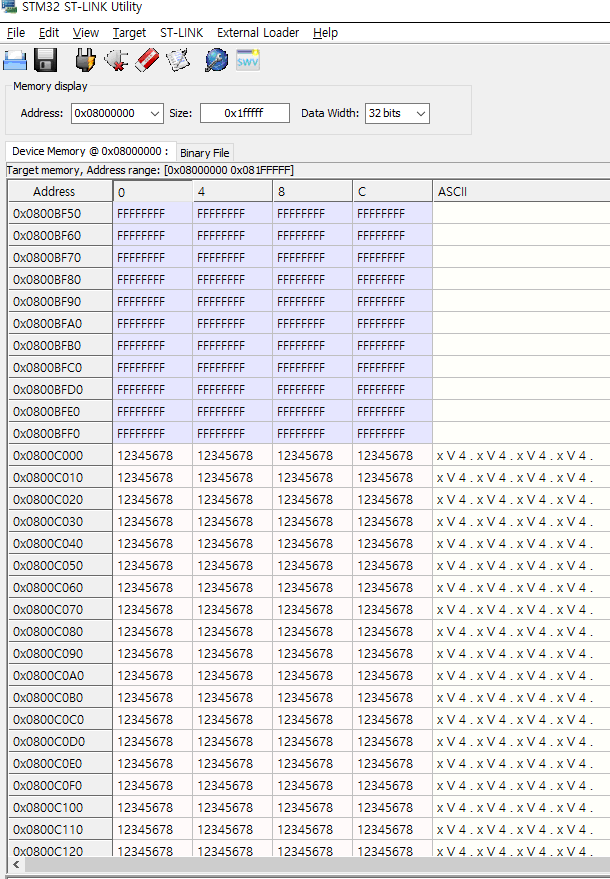610x879 pixels.
Task: Select address row 0x0800BFD0
Action: (60, 389)
